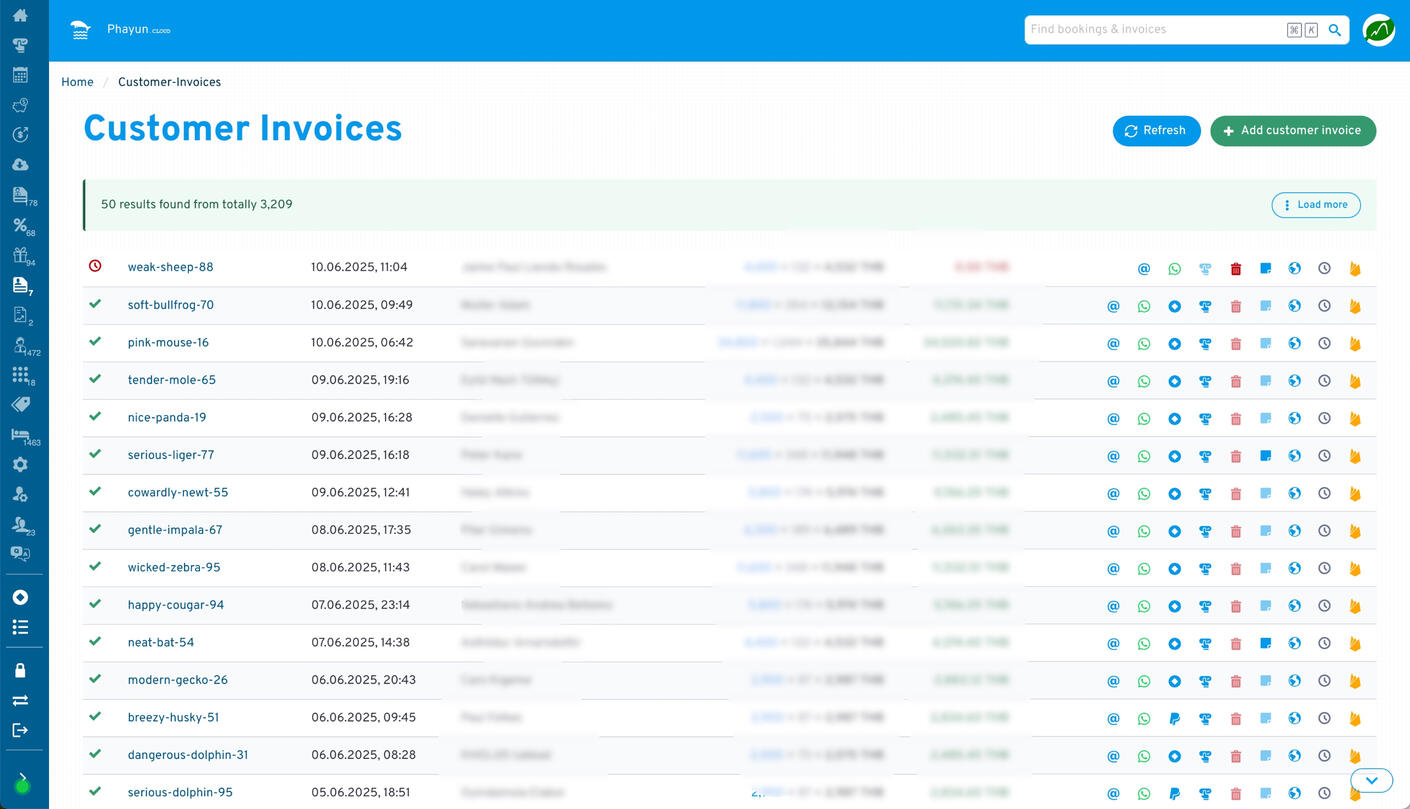Click Add customer invoice
1410x809 pixels.
1293,131
